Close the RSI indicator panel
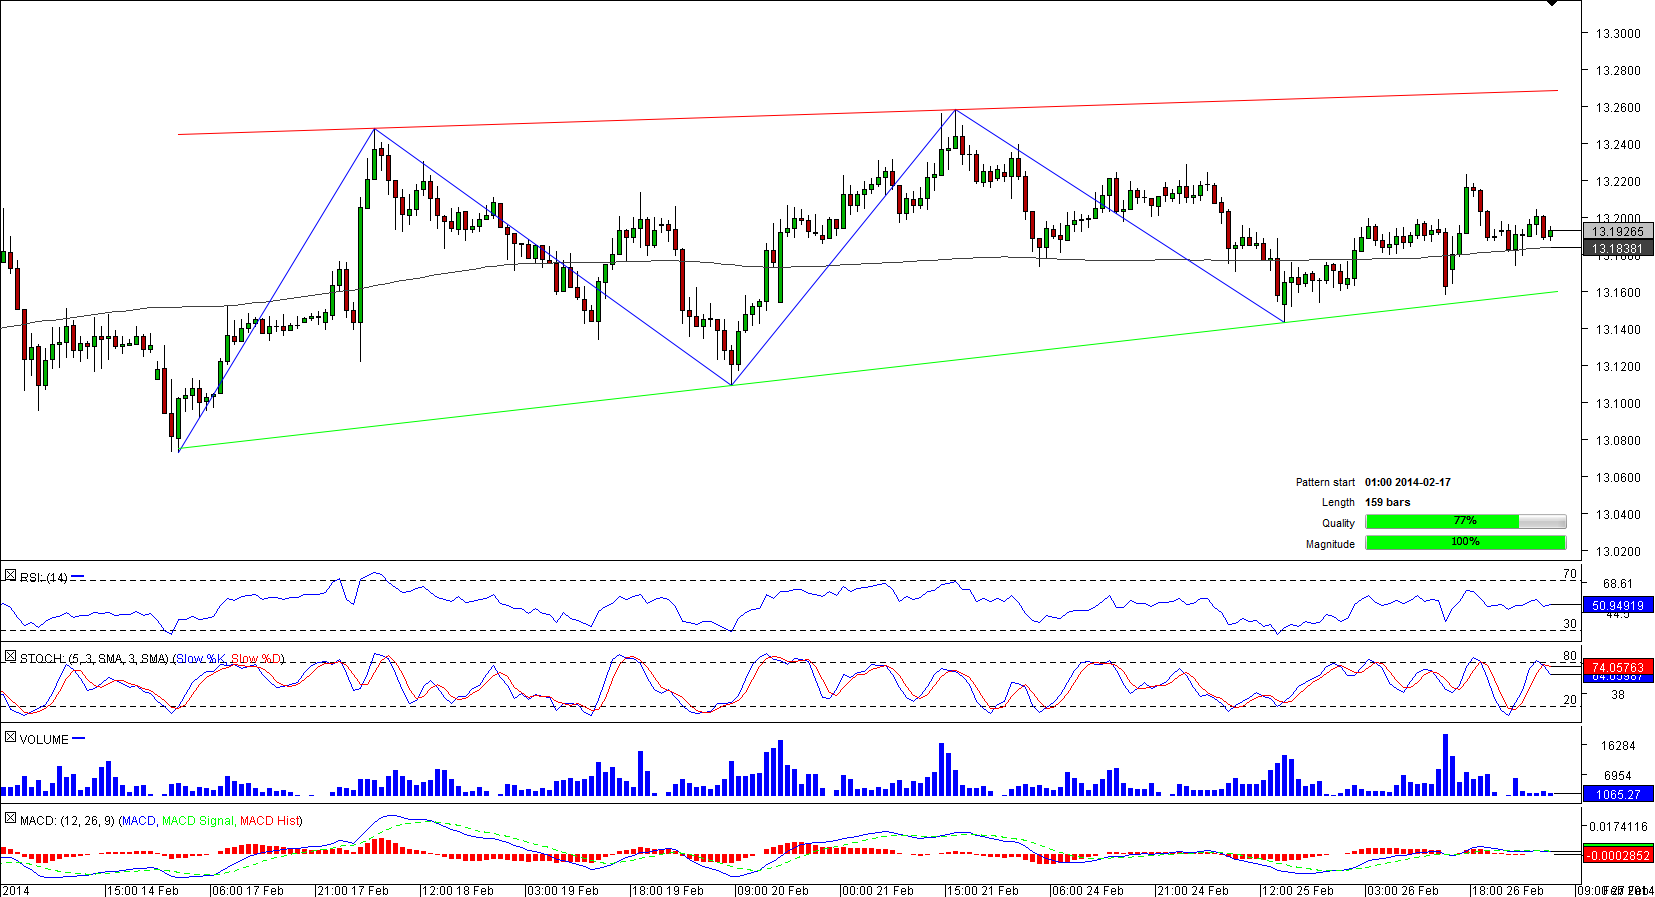1655x897 pixels. tap(10, 576)
